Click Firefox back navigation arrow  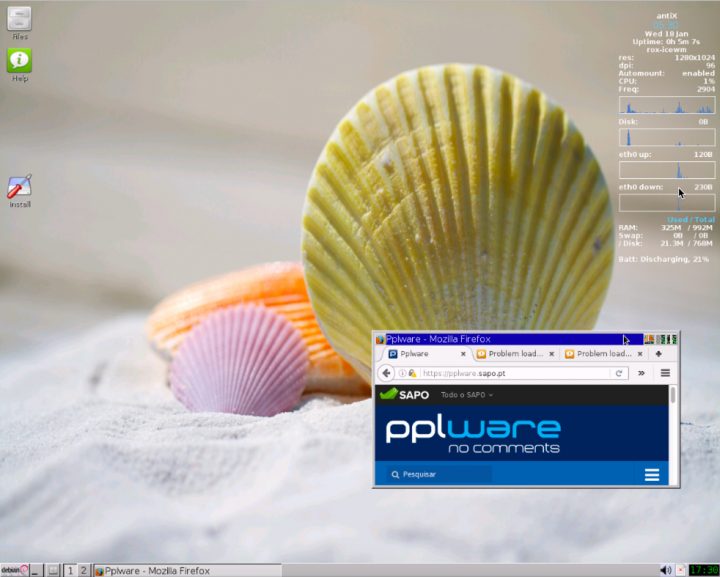(386, 373)
